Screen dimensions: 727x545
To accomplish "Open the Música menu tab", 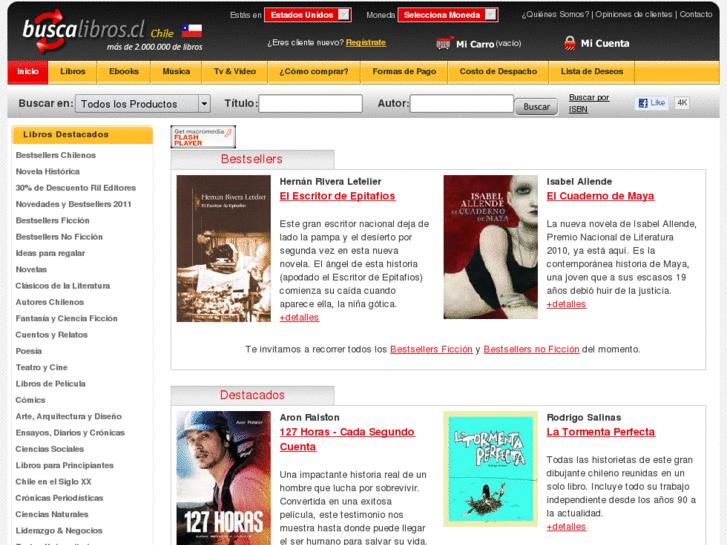I will pyautogui.click(x=176, y=71).
